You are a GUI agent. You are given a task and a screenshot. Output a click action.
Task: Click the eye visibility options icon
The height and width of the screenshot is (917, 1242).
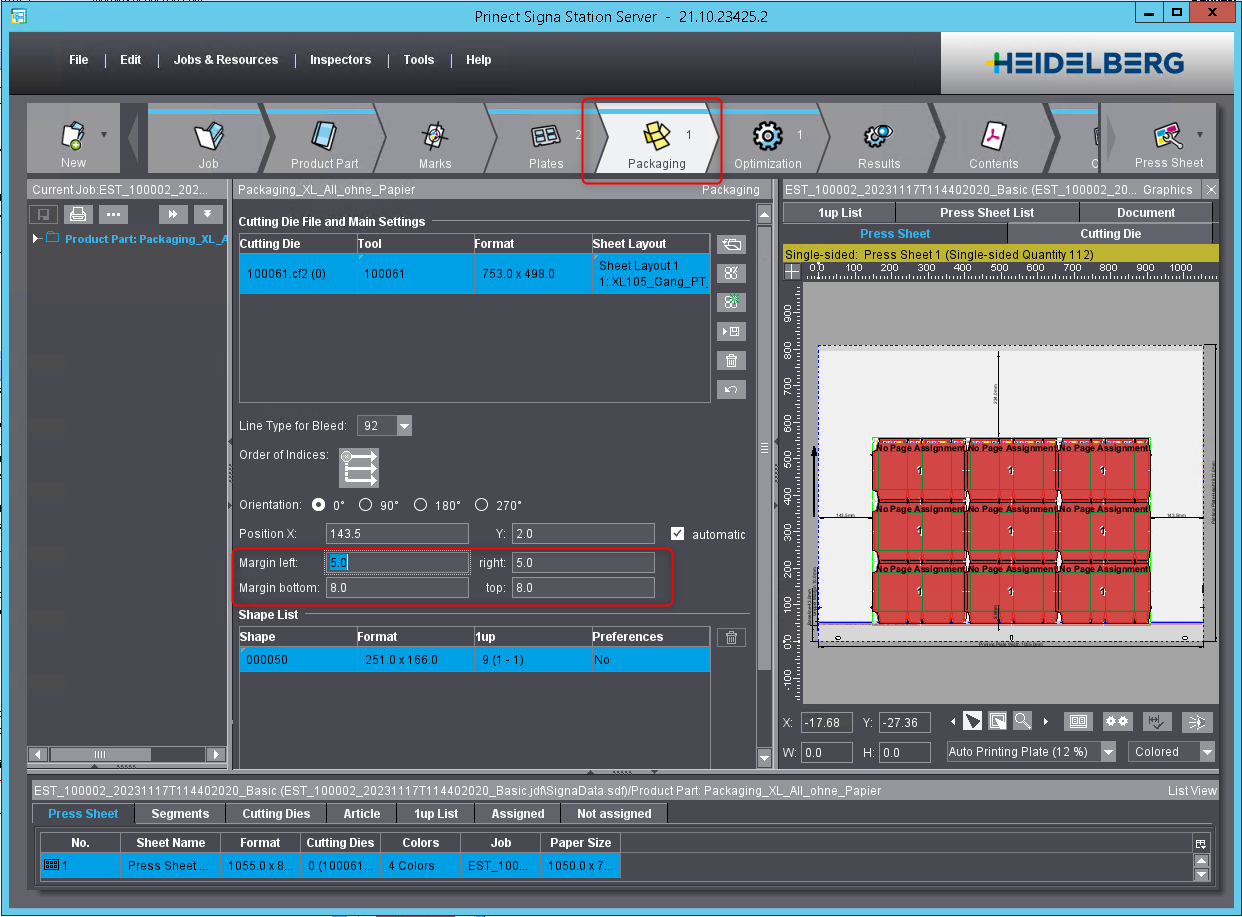1197,721
